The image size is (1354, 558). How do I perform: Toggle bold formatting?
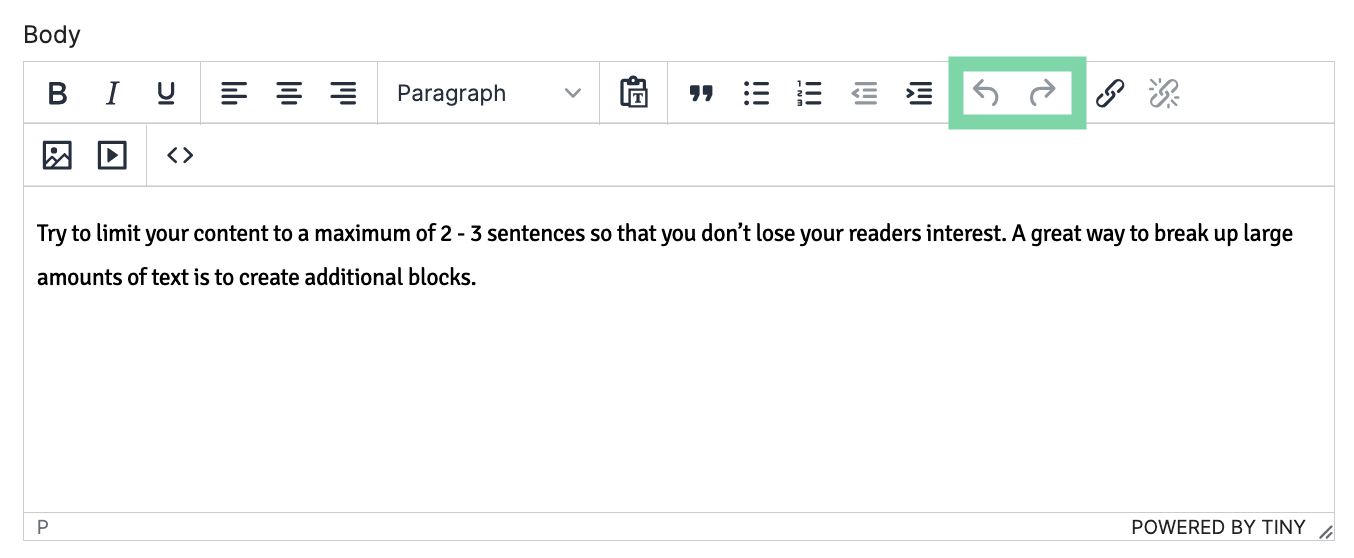58,94
